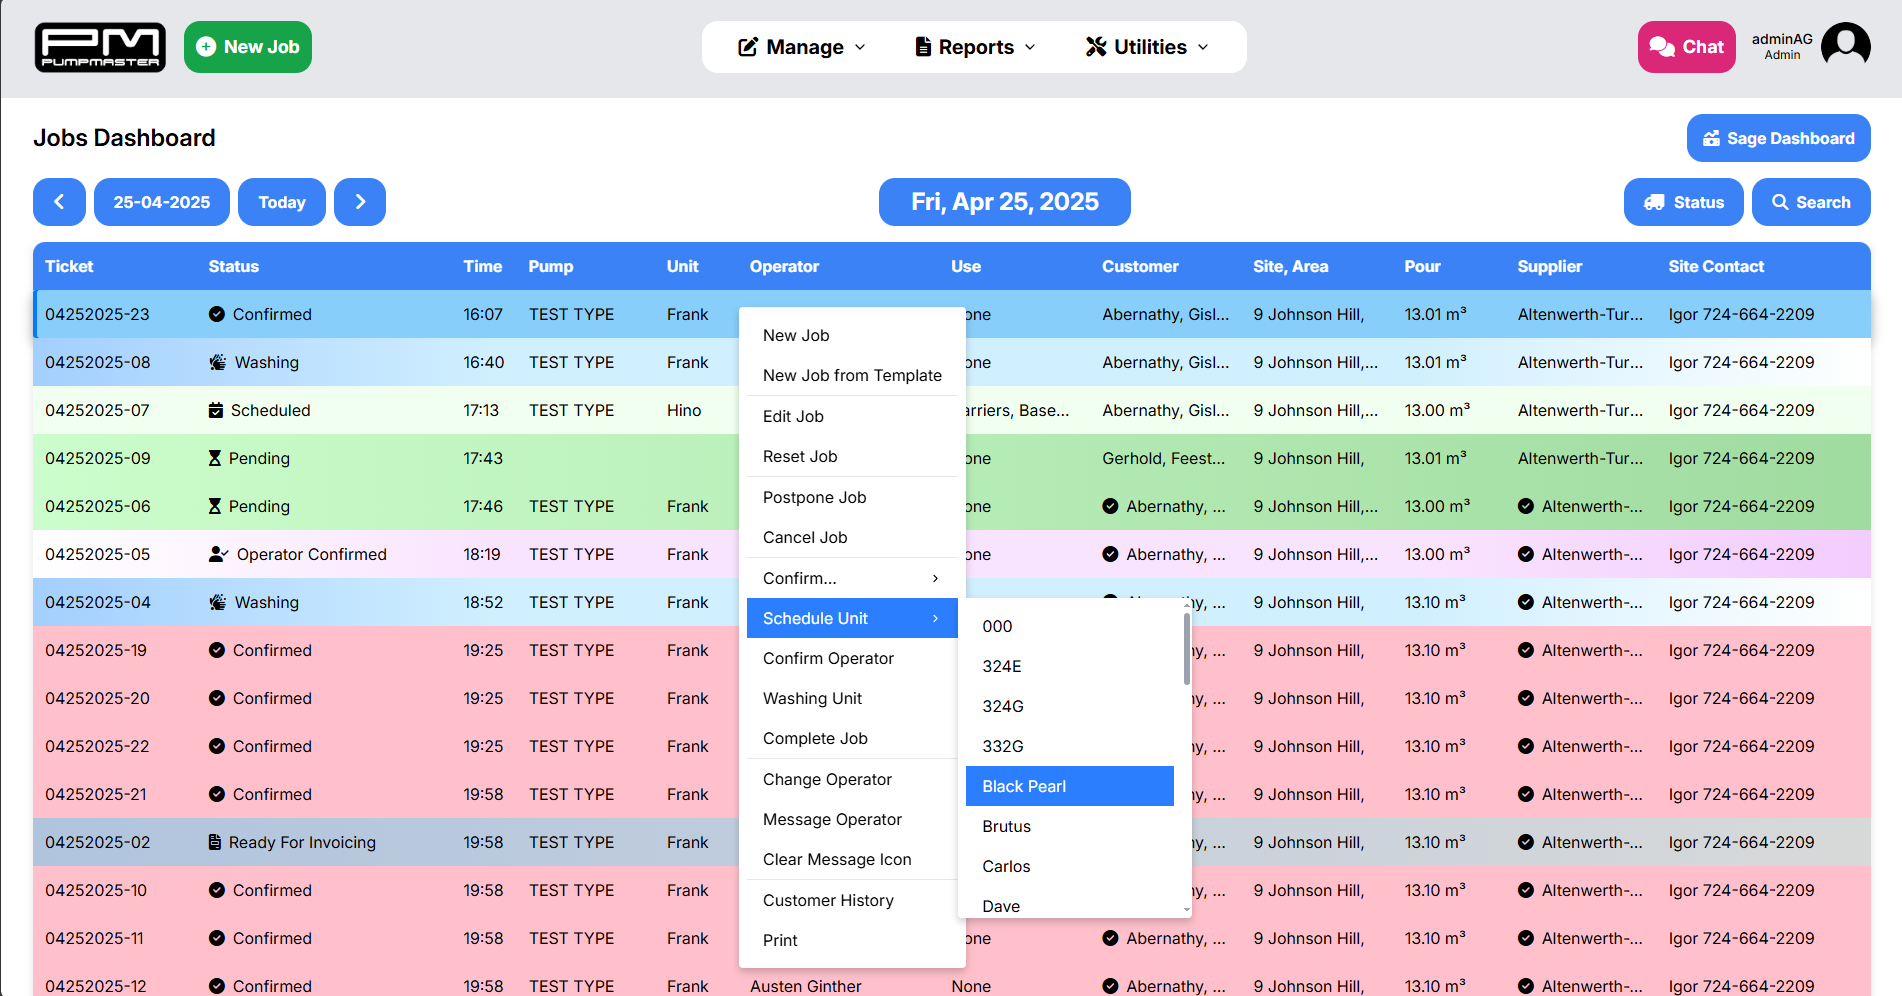Screen dimensions: 1902x996
Task: Open the Manage dropdown menu
Action: tap(801, 47)
